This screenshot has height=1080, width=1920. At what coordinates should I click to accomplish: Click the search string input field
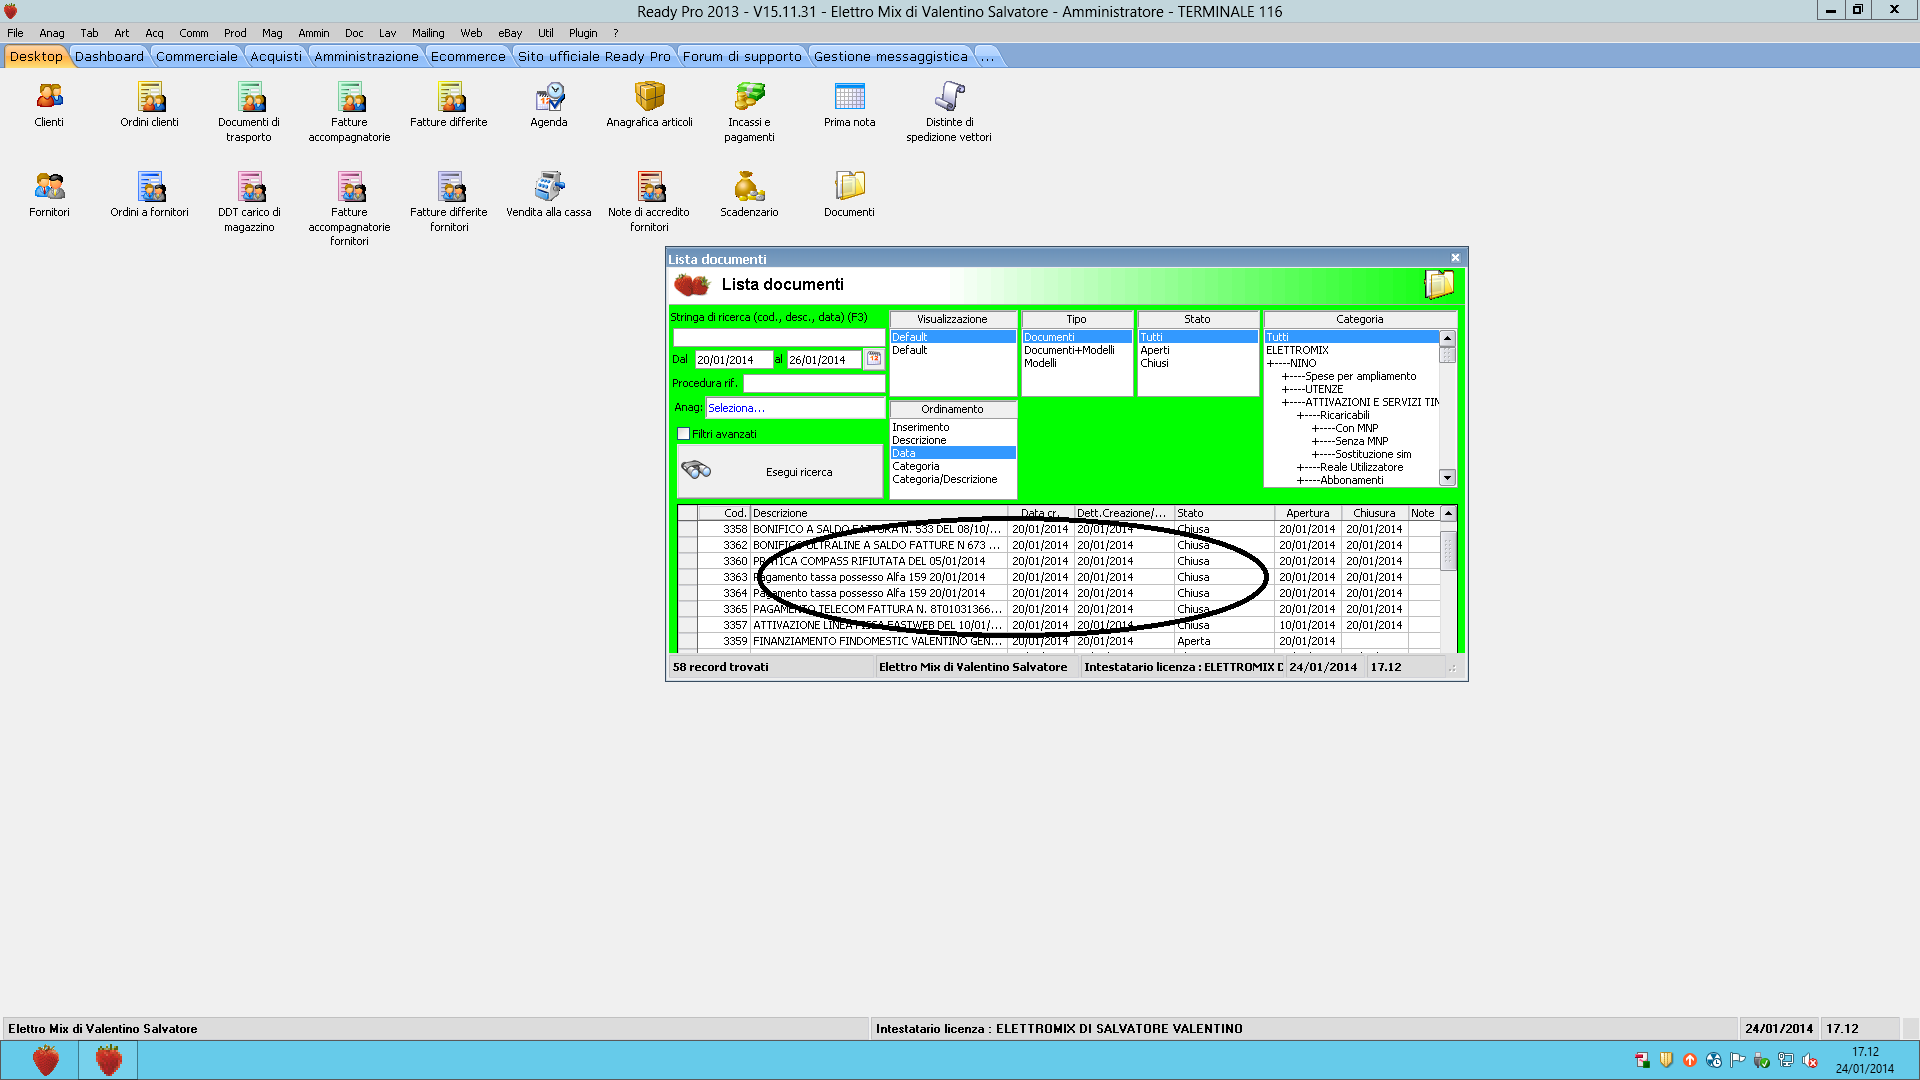[x=778, y=337]
